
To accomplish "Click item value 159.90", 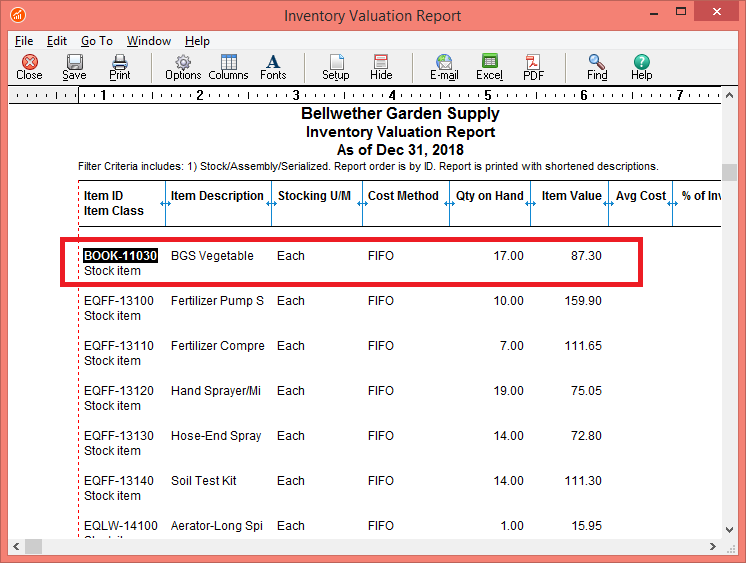I will [x=583, y=301].
